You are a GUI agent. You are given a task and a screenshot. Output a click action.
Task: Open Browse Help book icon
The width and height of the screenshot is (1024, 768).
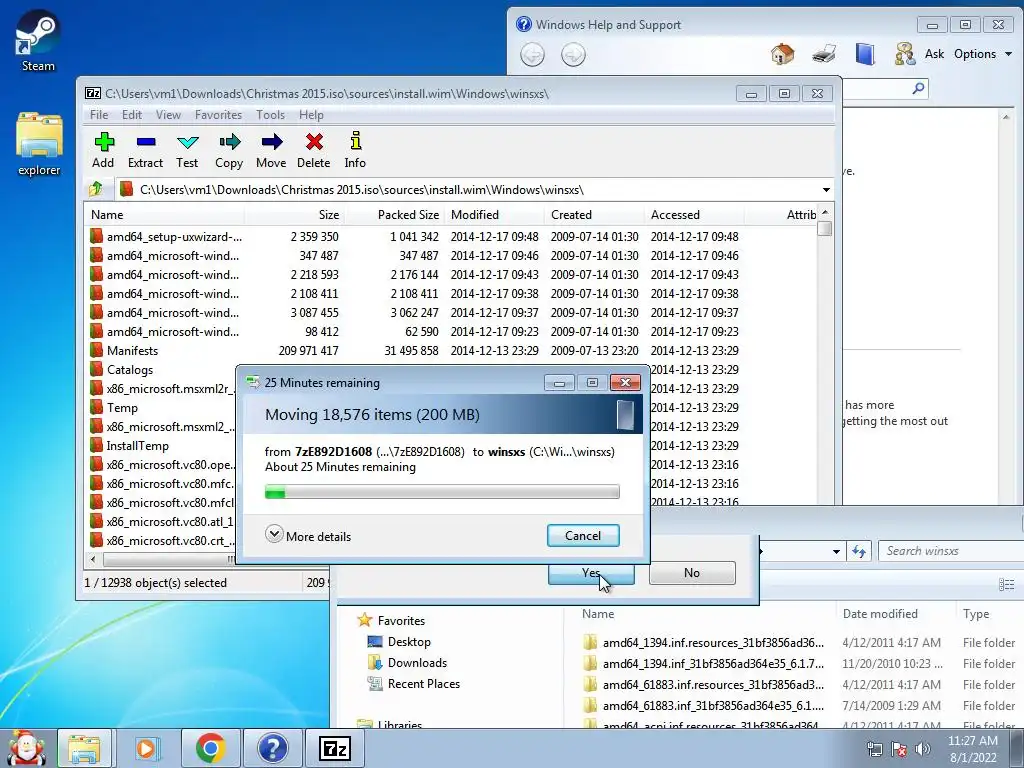point(865,54)
